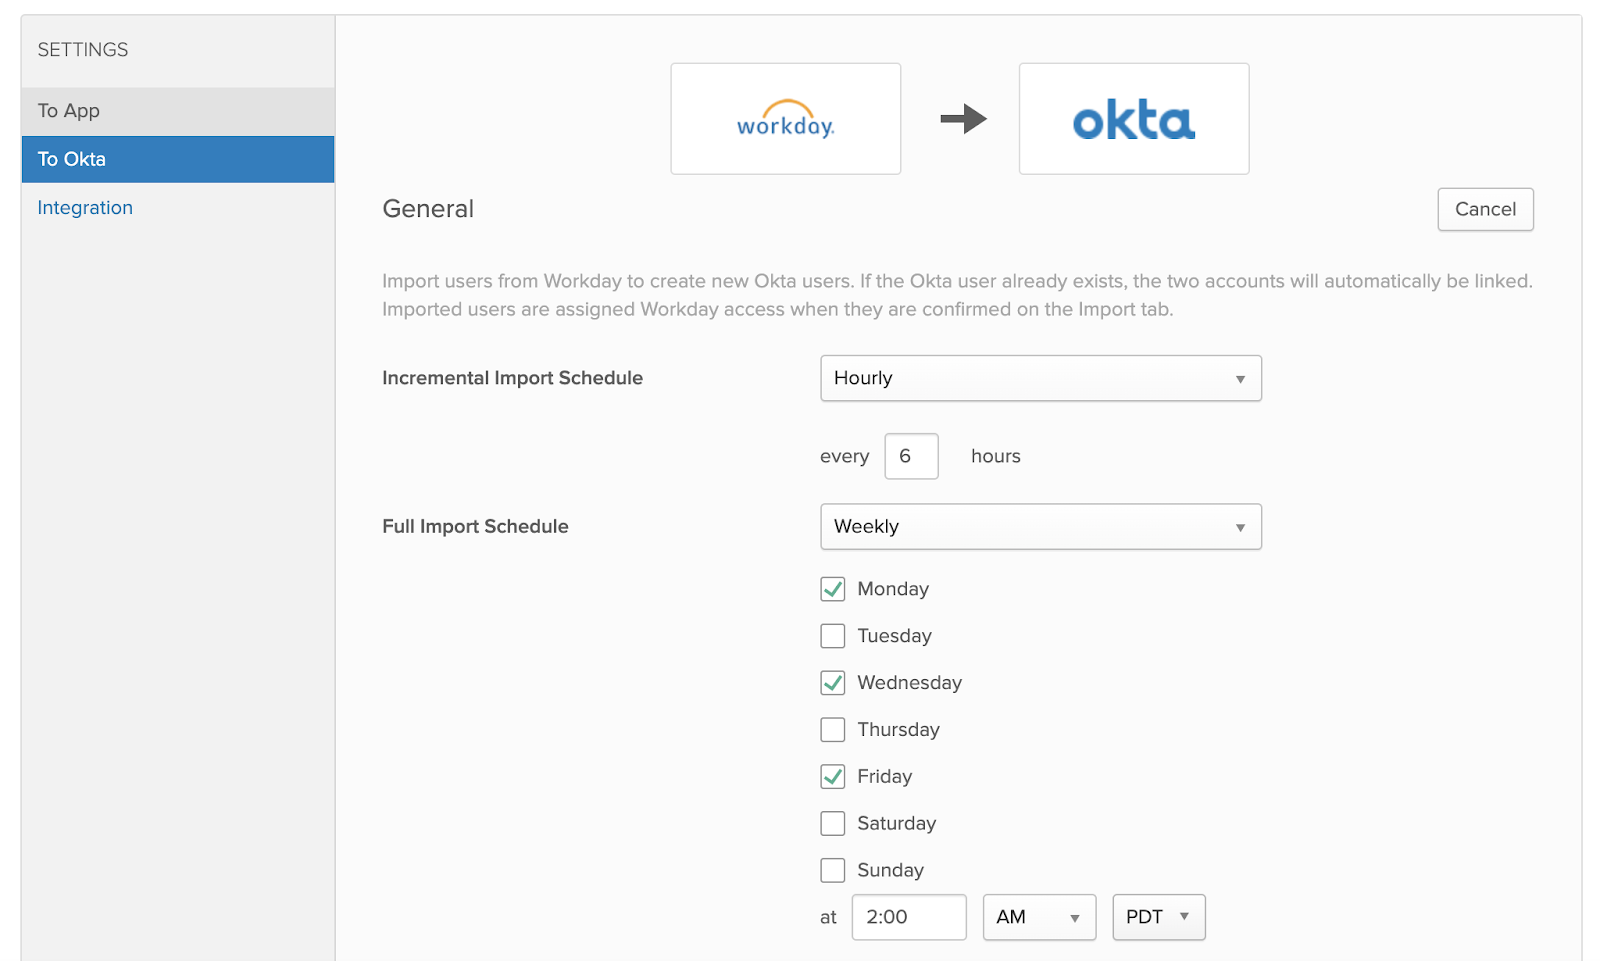Disable the Friday checkbox

point(832,777)
